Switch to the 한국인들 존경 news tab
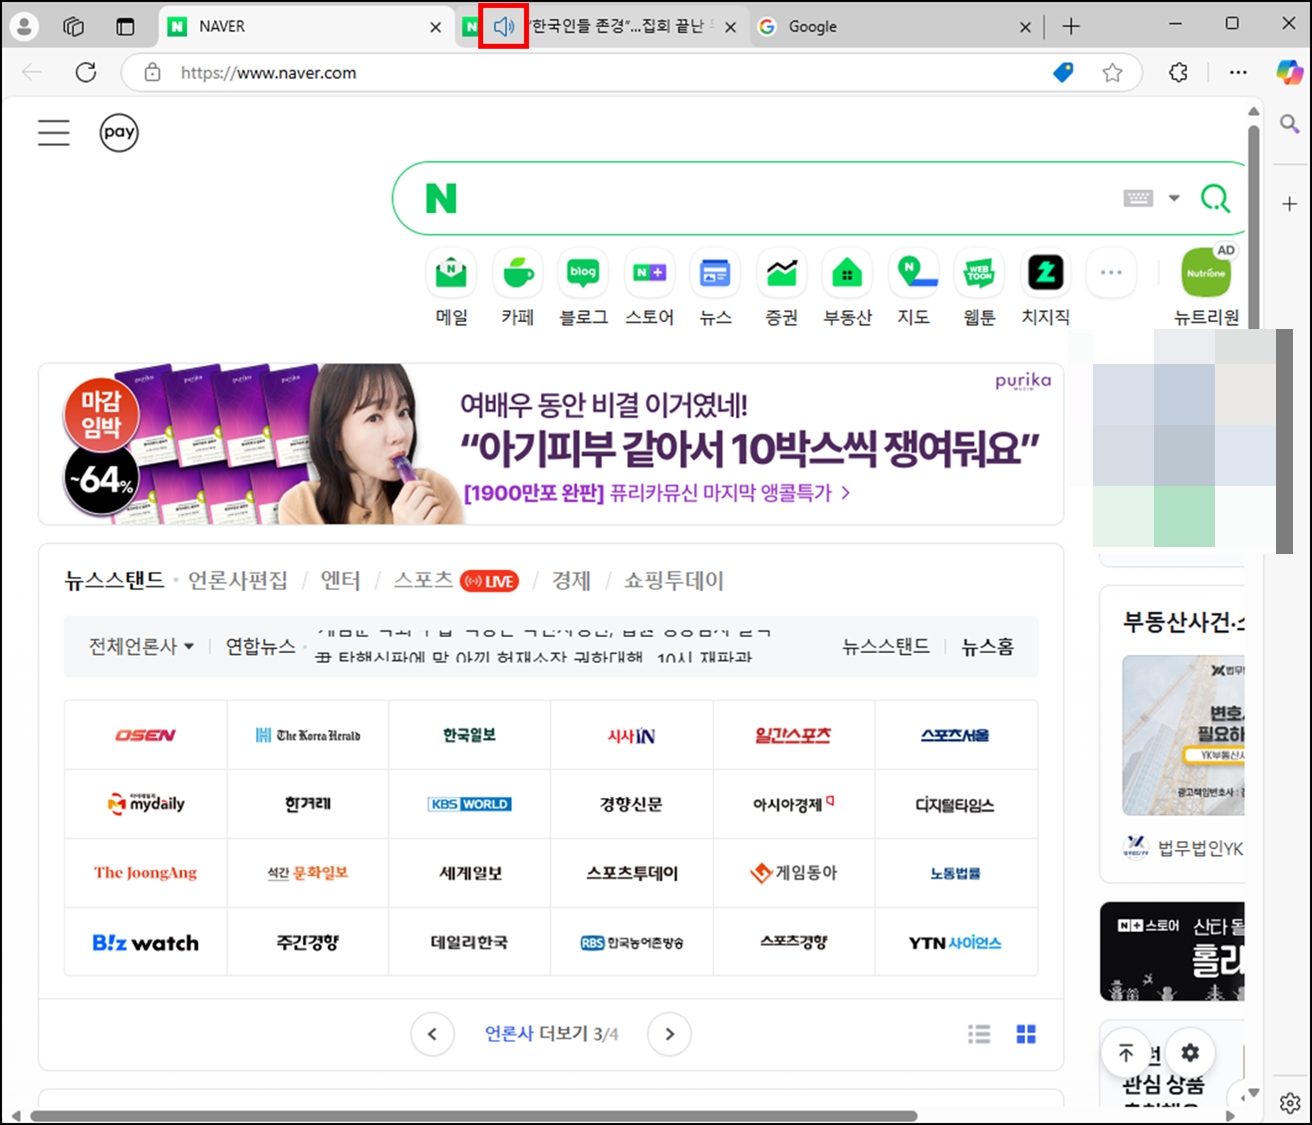1312x1125 pixels. [618, 27]
